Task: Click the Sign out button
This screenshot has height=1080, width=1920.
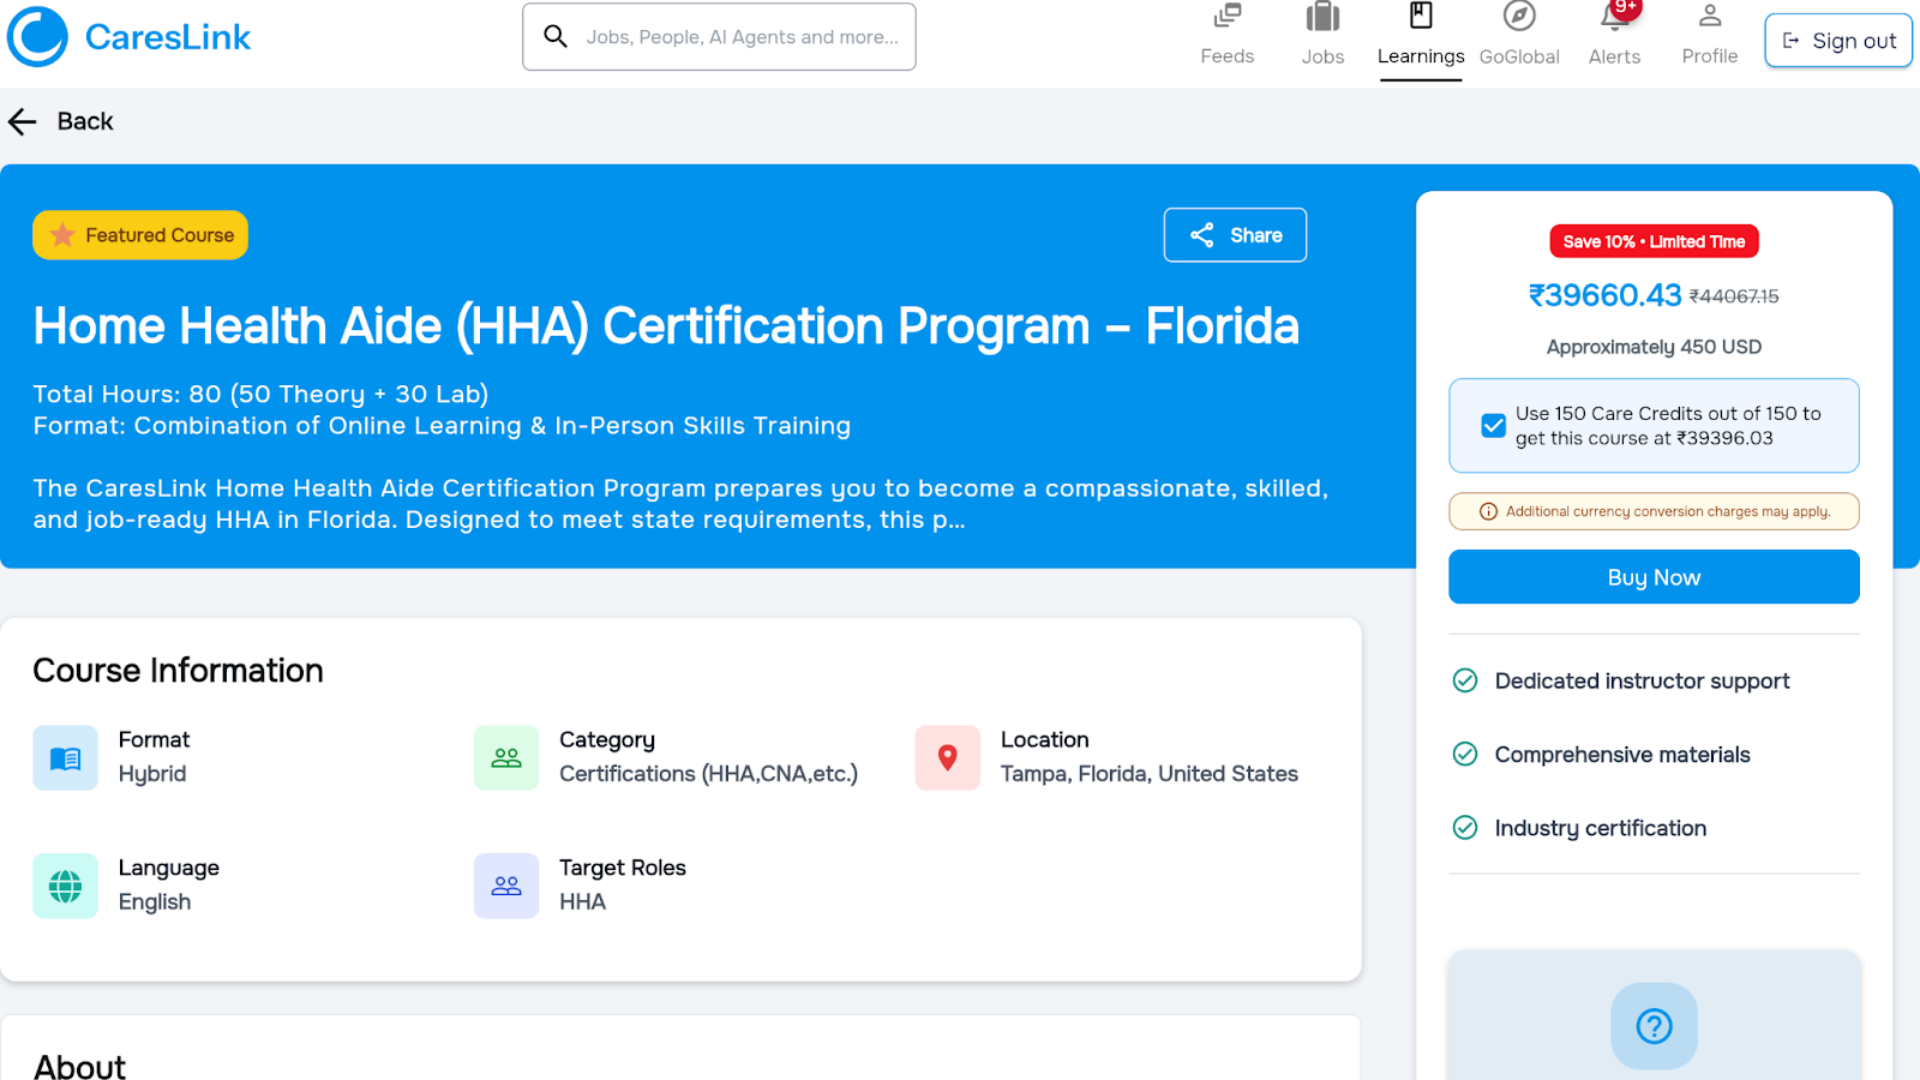Action: [1838, 40]
